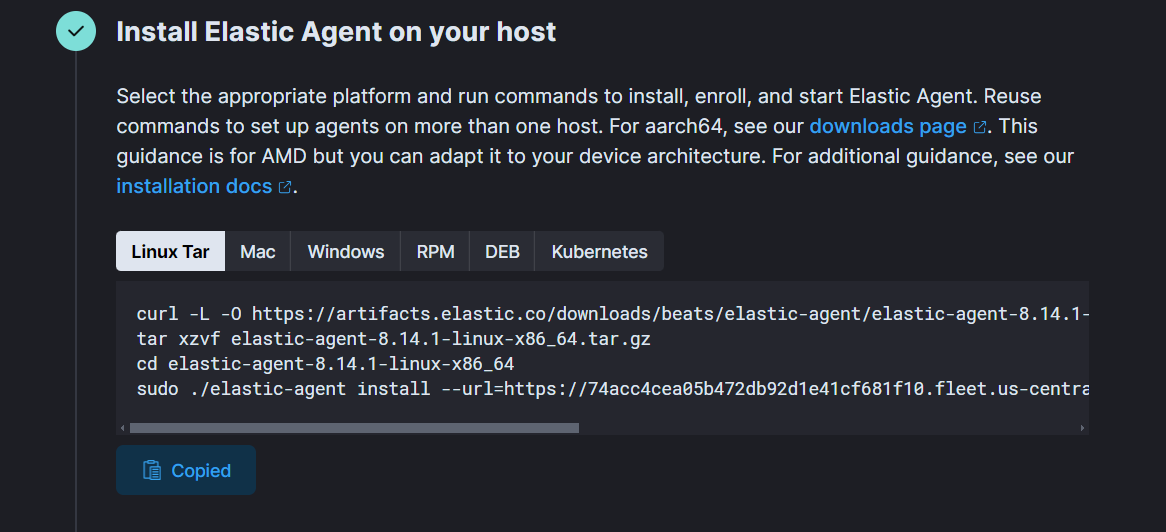1166x532 pixels.
Task: Click the cd elastic-agent-8.14.1-linux-x86_64 line
Action: coord(326,365)
